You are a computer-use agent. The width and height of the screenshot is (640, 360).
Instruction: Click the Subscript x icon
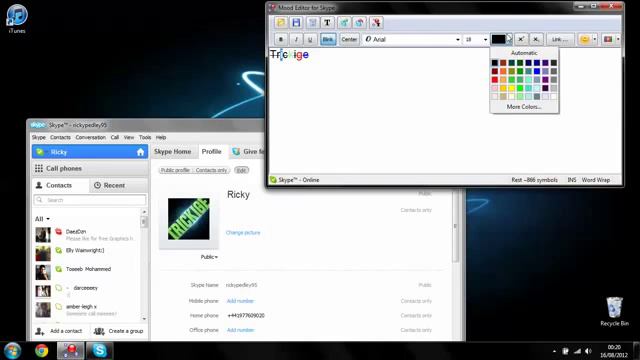point(536,39)
